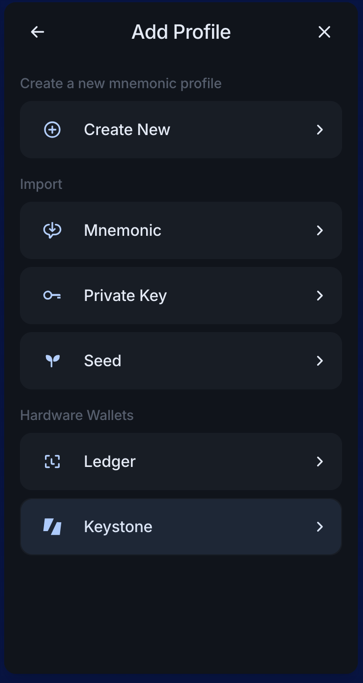Open the chevron on the Seed row
363x683 pixels.
point(320,361)
